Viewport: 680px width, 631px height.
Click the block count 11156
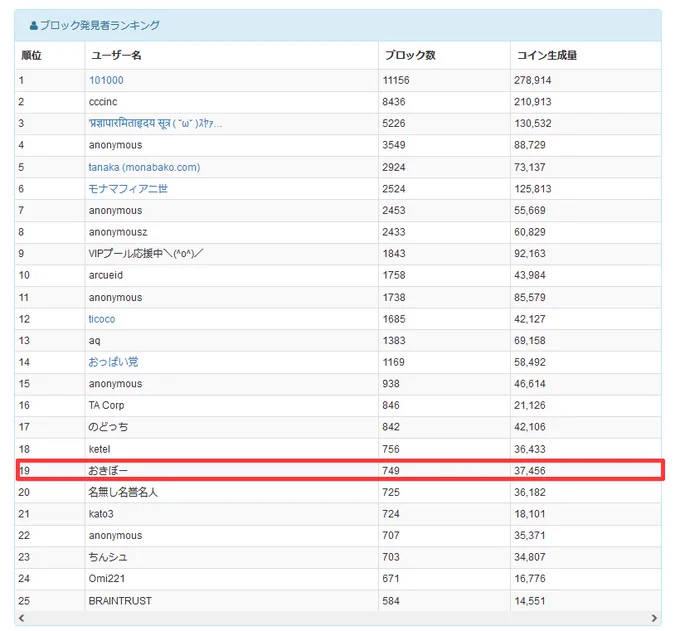coord(396,80)
